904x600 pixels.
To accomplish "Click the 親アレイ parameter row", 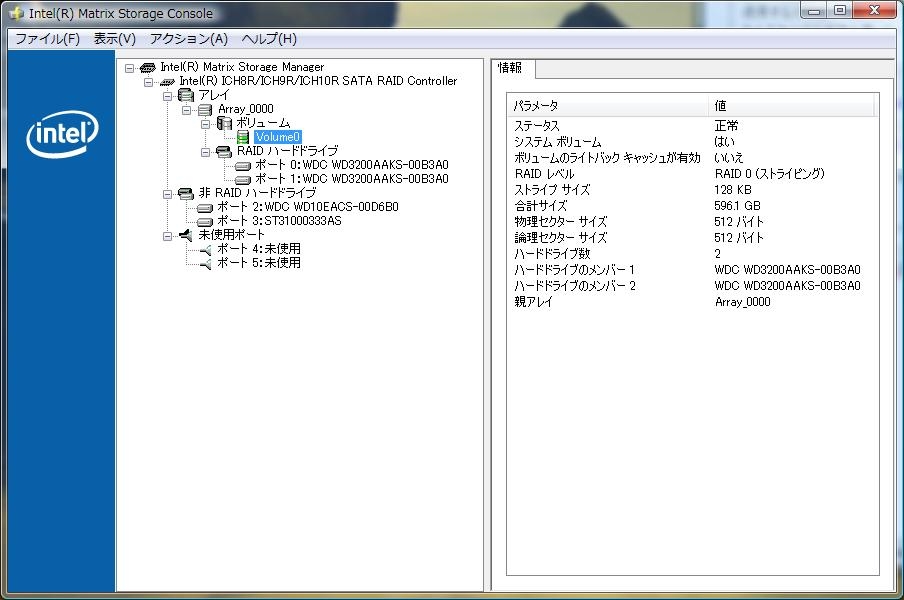I will tap(692, 302).
